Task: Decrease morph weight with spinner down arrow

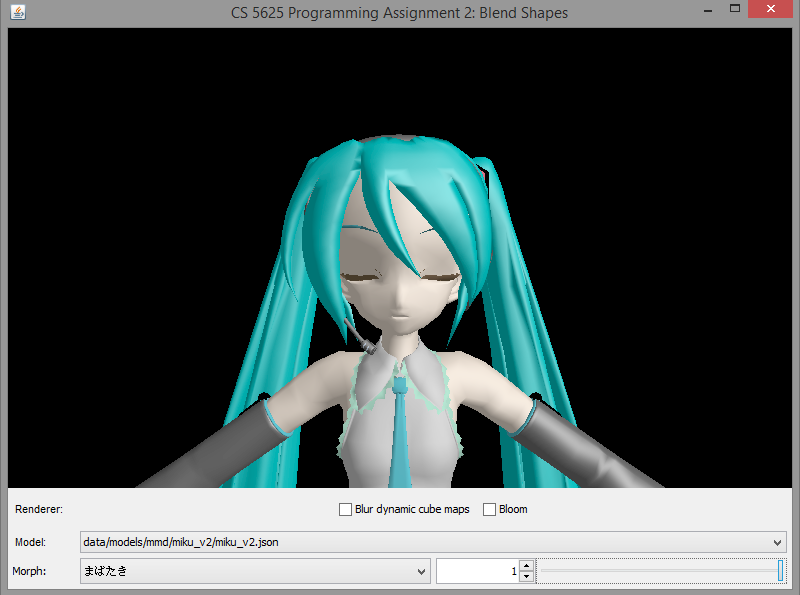Action: coord(527,577)
